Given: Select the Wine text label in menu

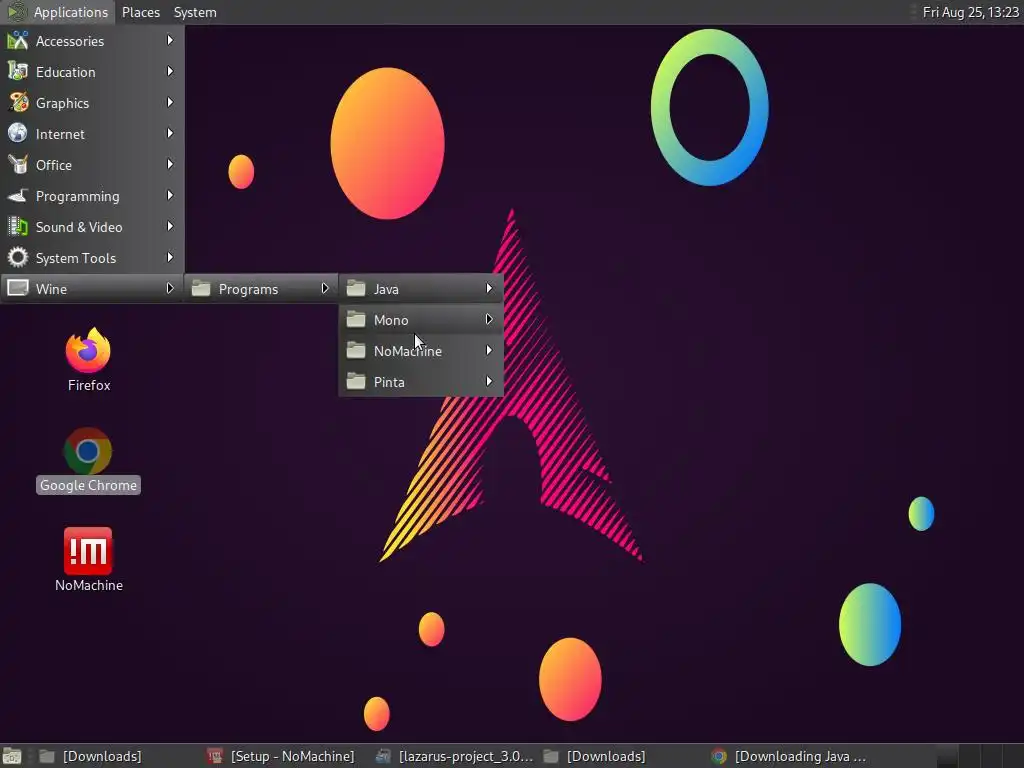Looking at the screenshot, I should [x=52, y=289].
